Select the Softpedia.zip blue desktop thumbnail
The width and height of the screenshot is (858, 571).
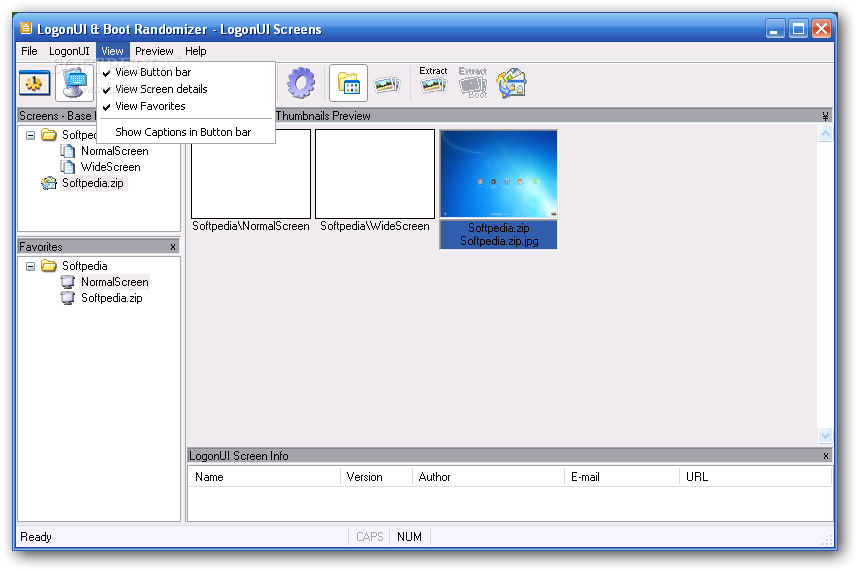pos(498,174)
